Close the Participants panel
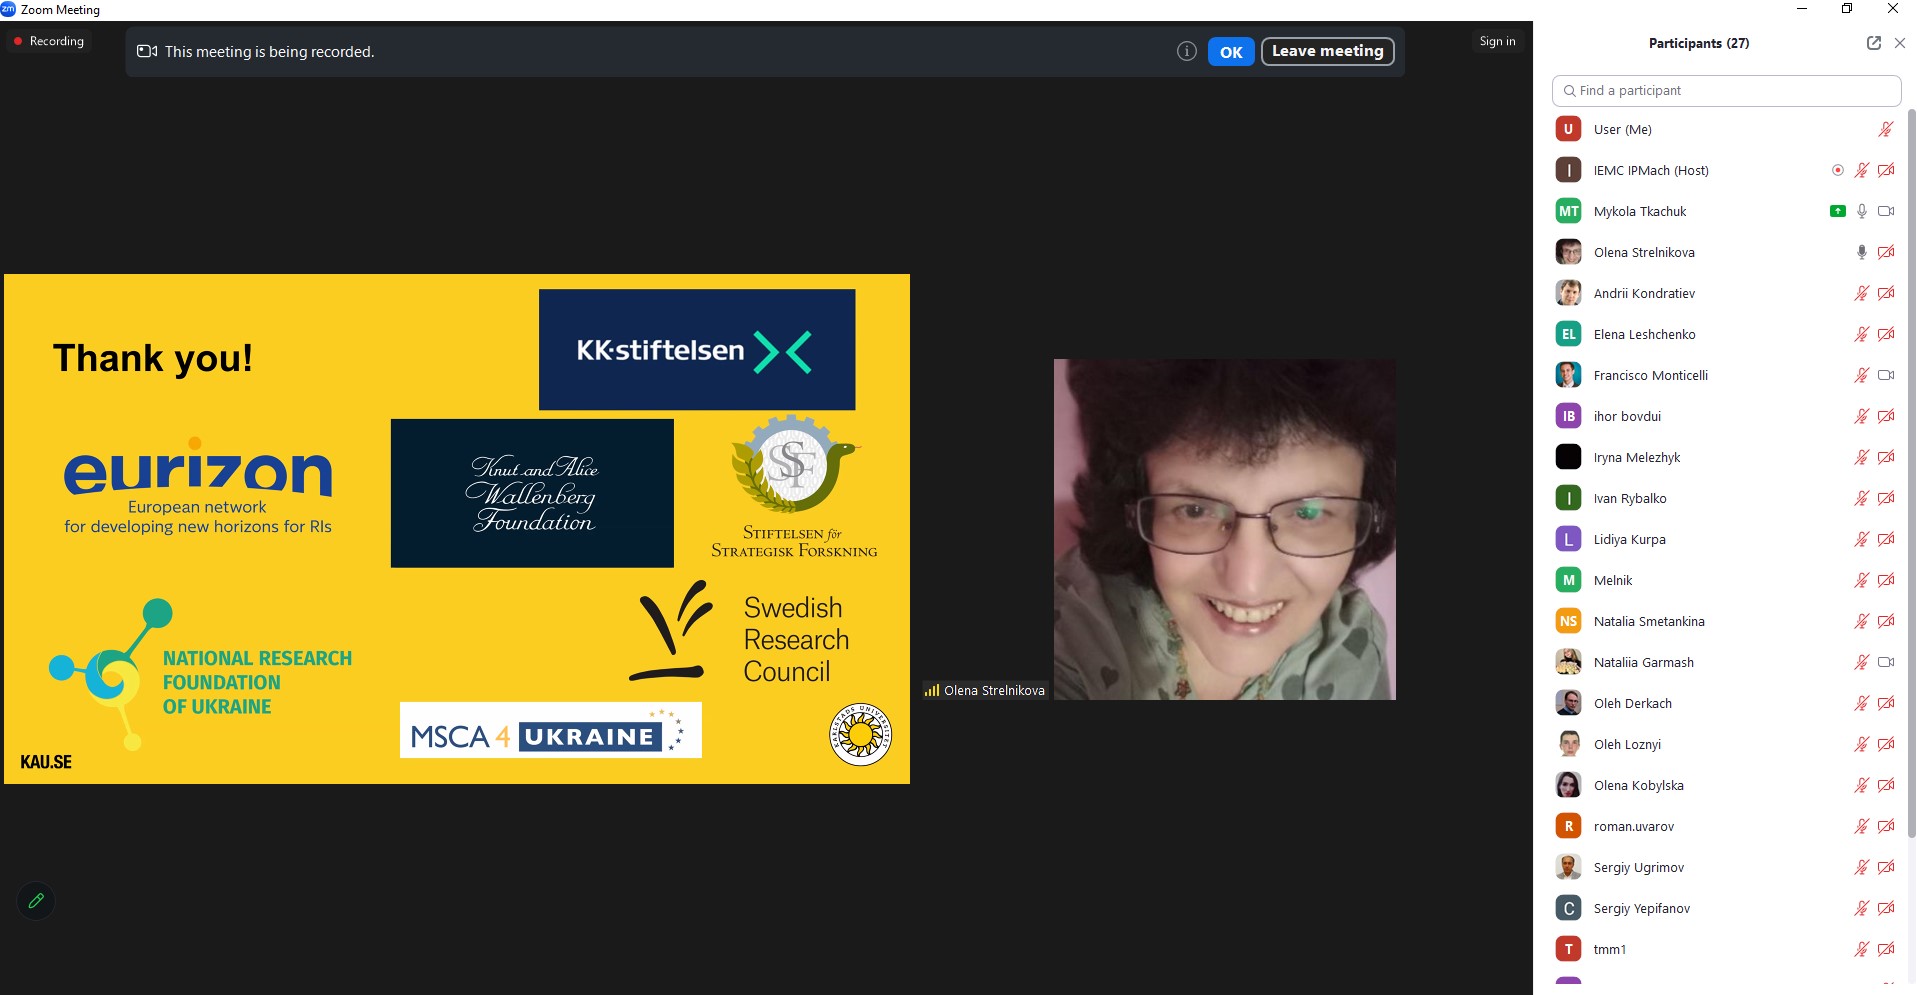Viewport: 1917px width, 995px height. pos(1899,43)
